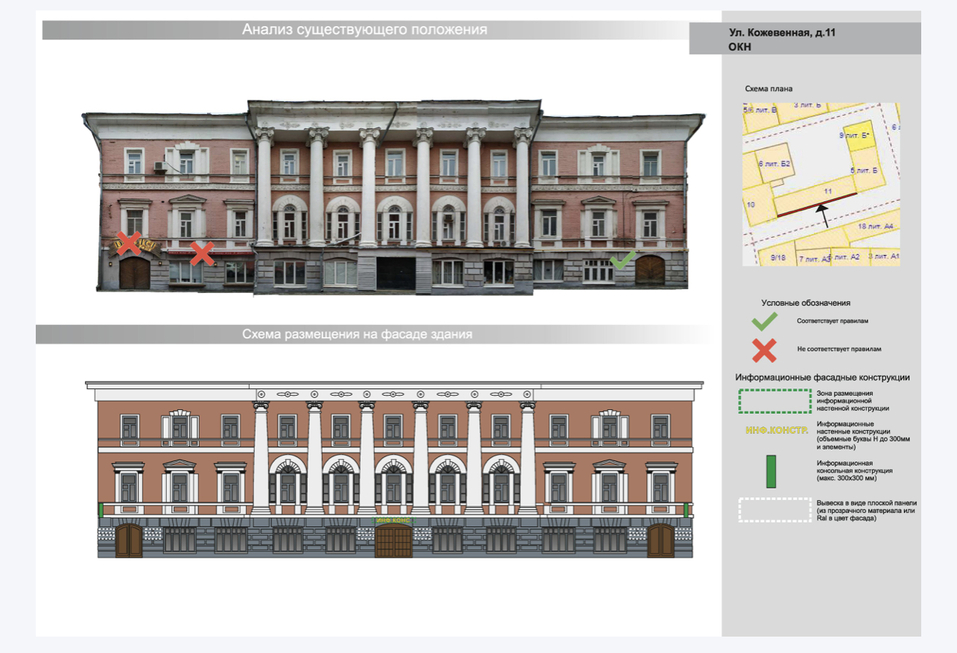Click the 'Условные обозначения' legend heading
957x653 pixels.
click(805, 303)
